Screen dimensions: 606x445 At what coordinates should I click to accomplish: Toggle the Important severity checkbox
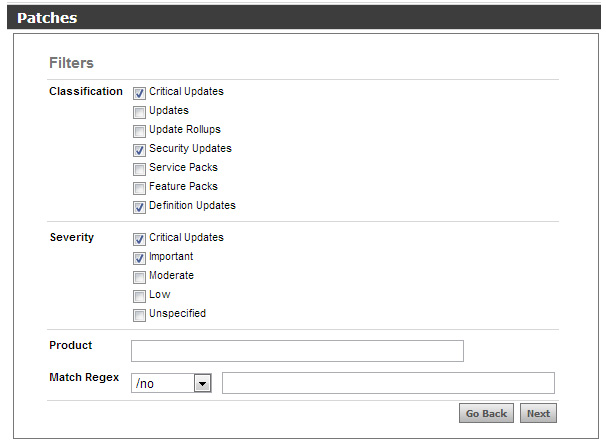pos(139,258)
